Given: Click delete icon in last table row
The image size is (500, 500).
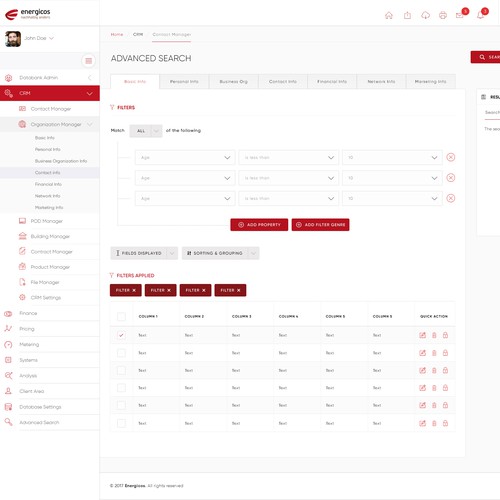Looking at the screenshot, I should (434, 423).
